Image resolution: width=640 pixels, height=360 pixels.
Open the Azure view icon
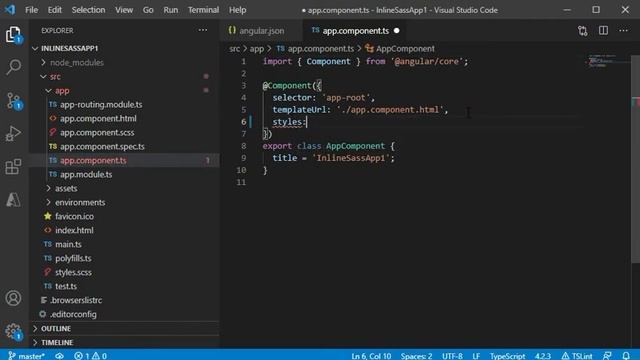(x=13, y=200)
